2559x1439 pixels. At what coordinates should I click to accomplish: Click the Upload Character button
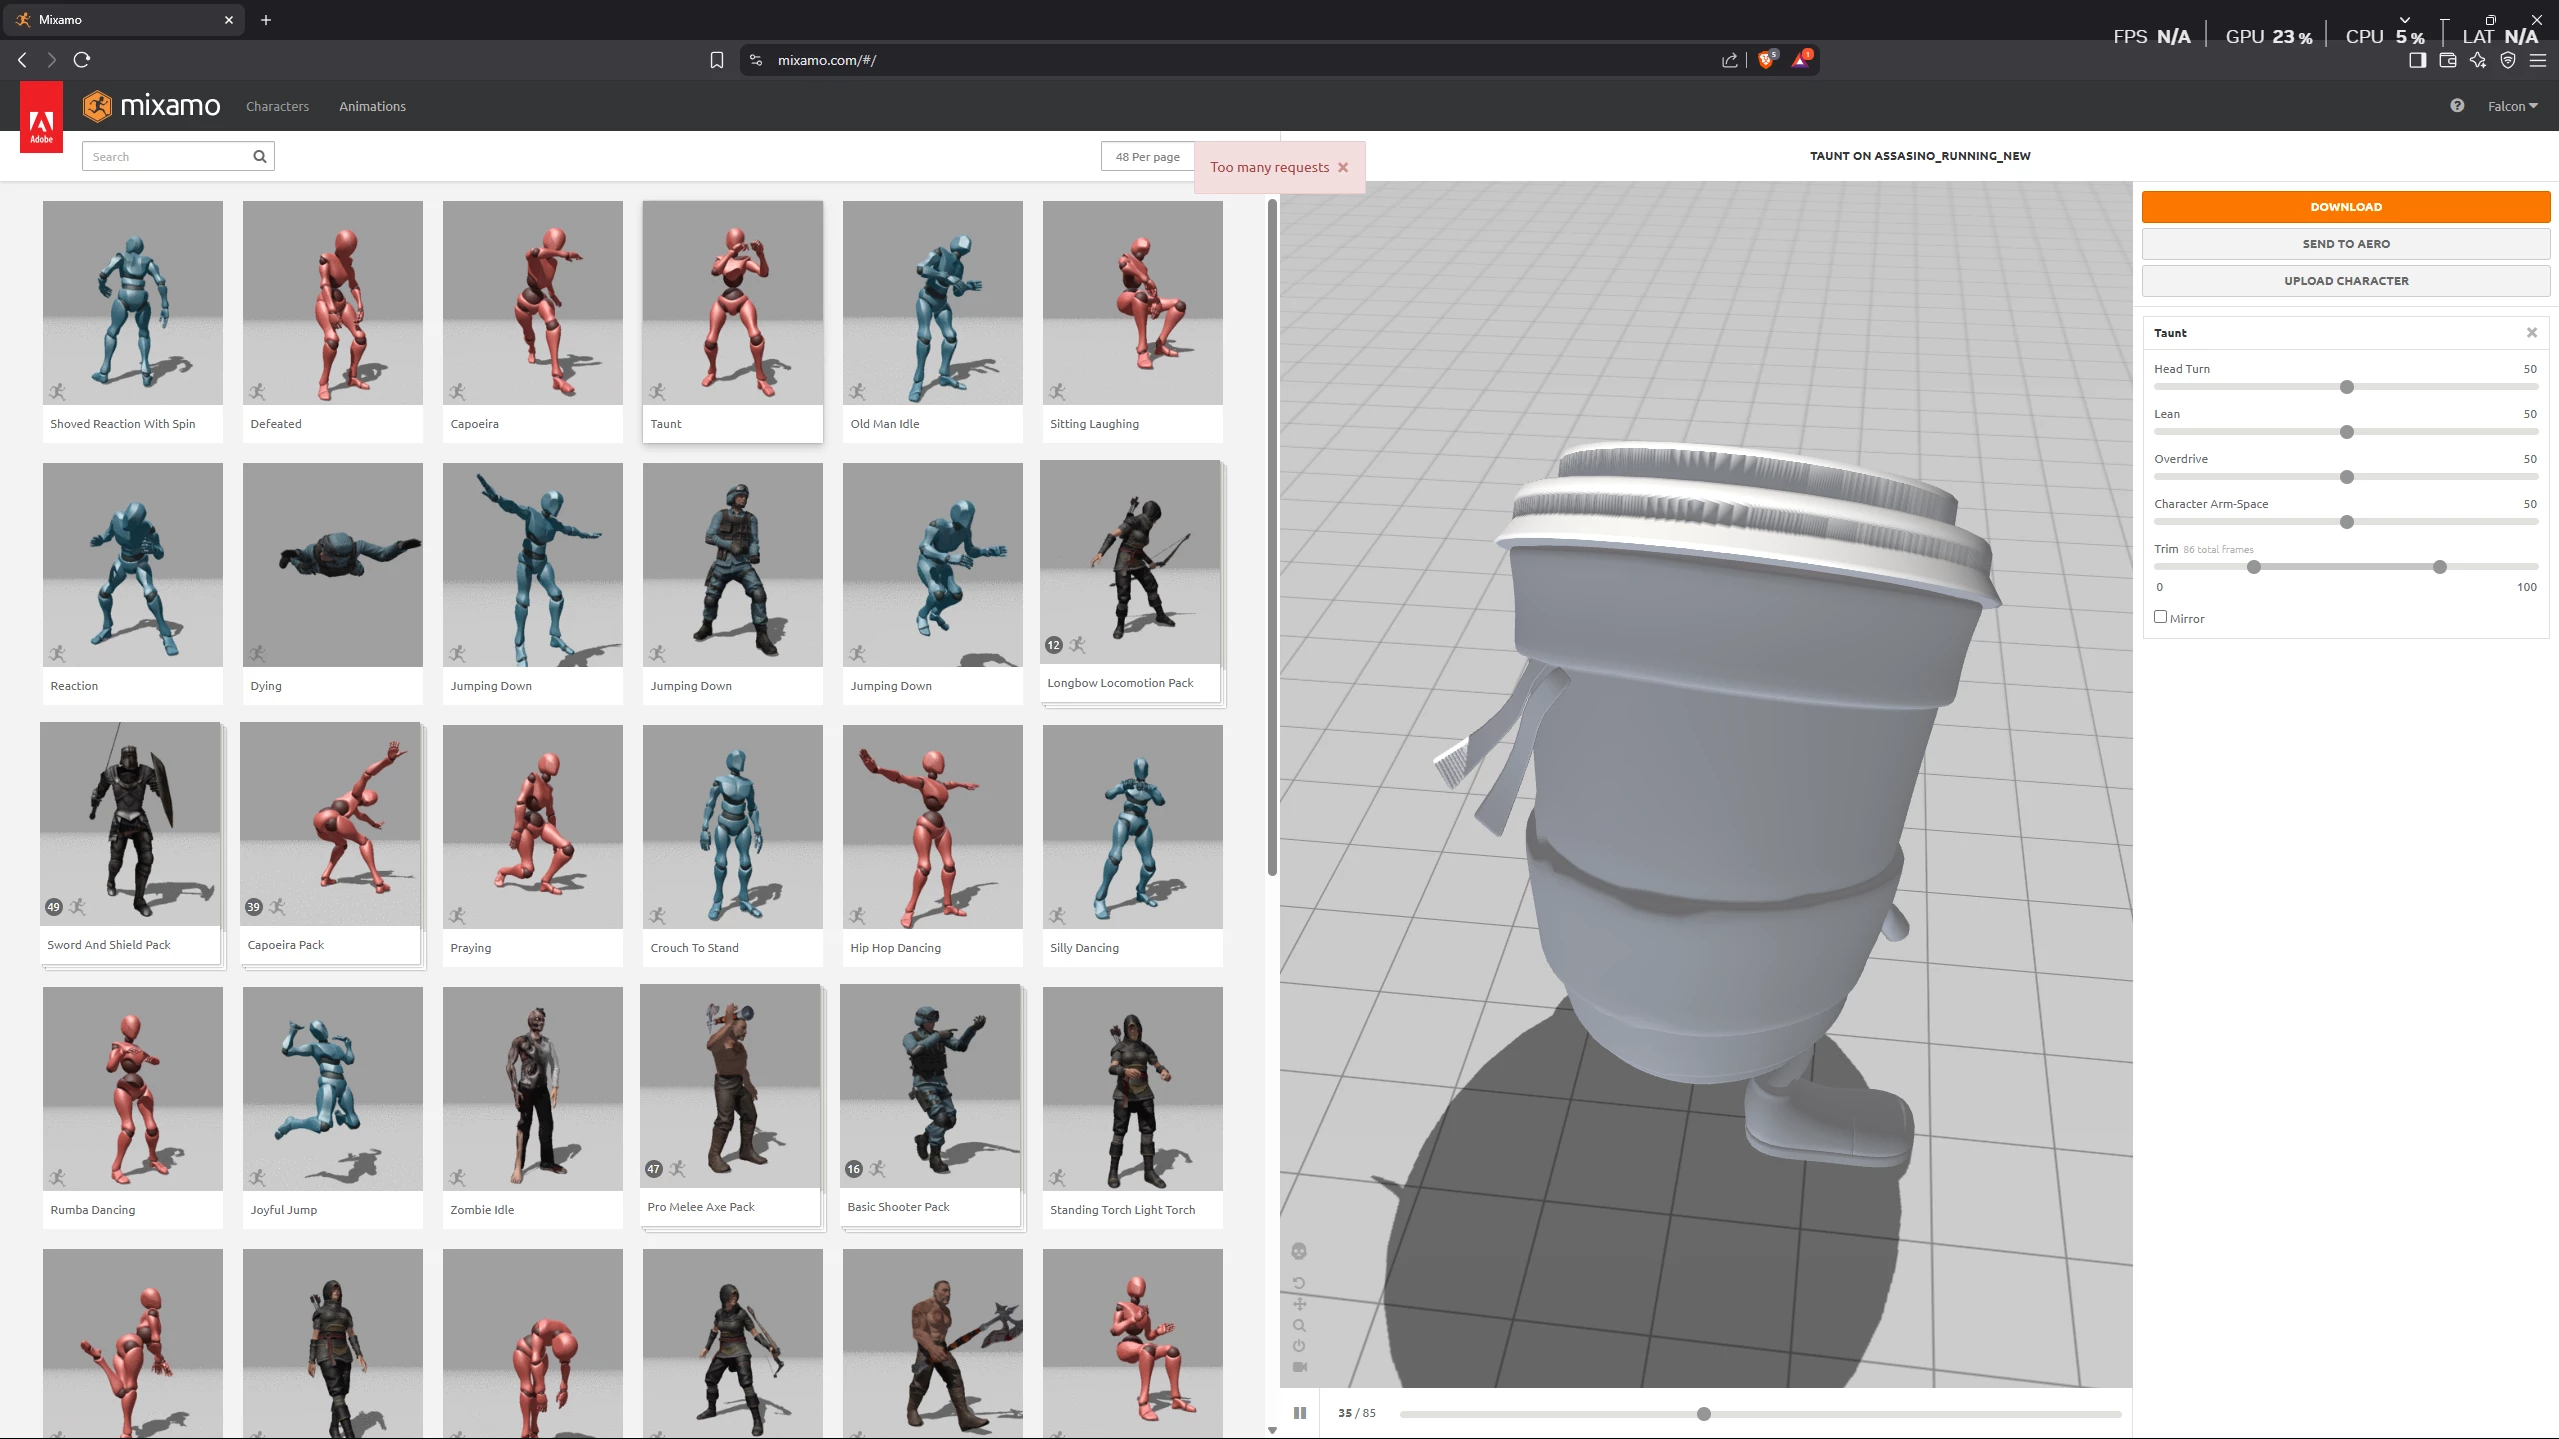pyautogui.click(x=2345, y=281)
